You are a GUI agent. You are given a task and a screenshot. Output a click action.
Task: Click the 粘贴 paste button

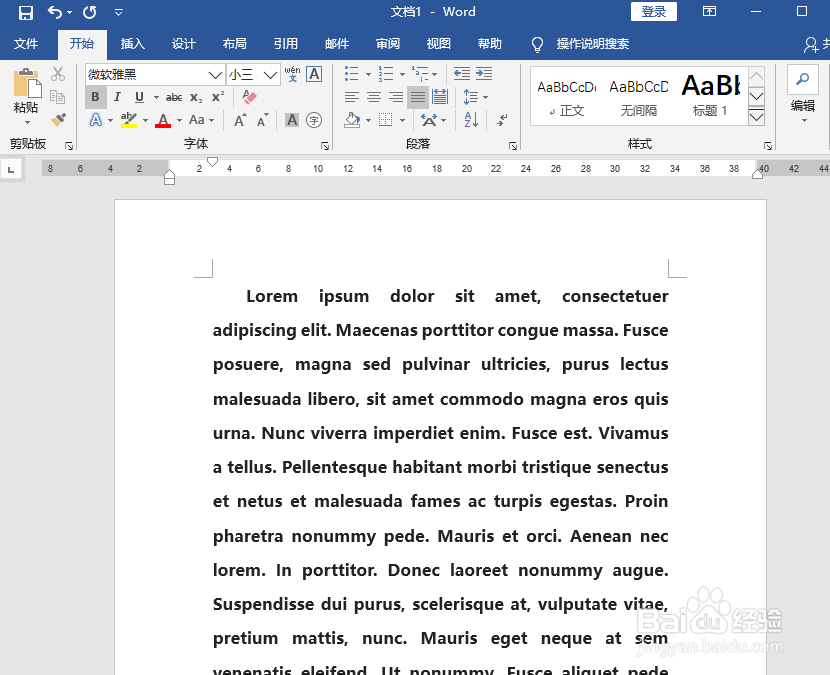pos(26,97)
